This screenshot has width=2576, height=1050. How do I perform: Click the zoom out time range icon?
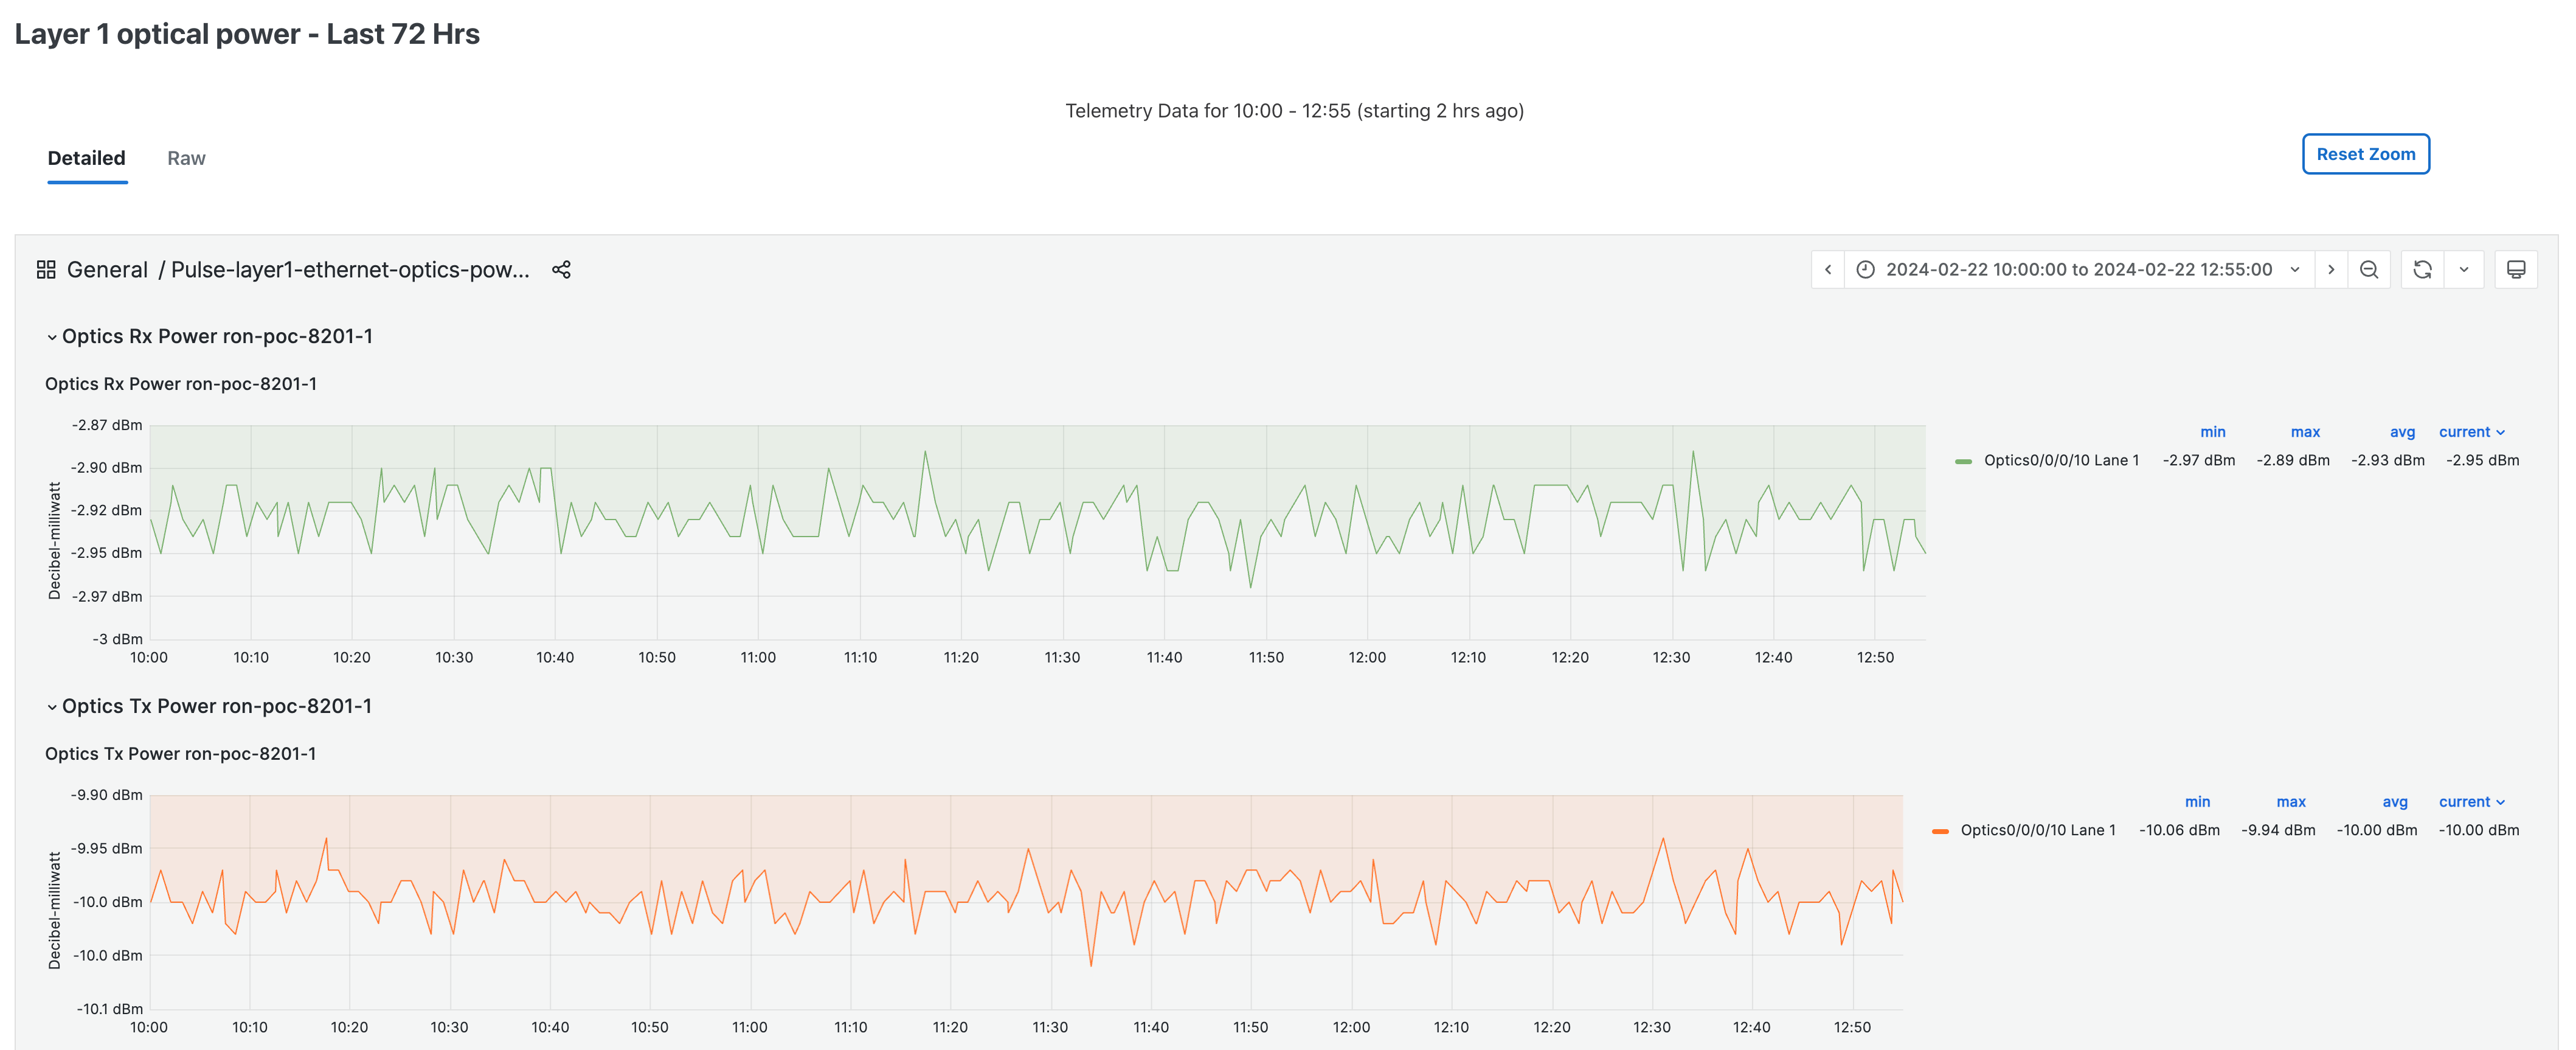tap(2368, 270)
